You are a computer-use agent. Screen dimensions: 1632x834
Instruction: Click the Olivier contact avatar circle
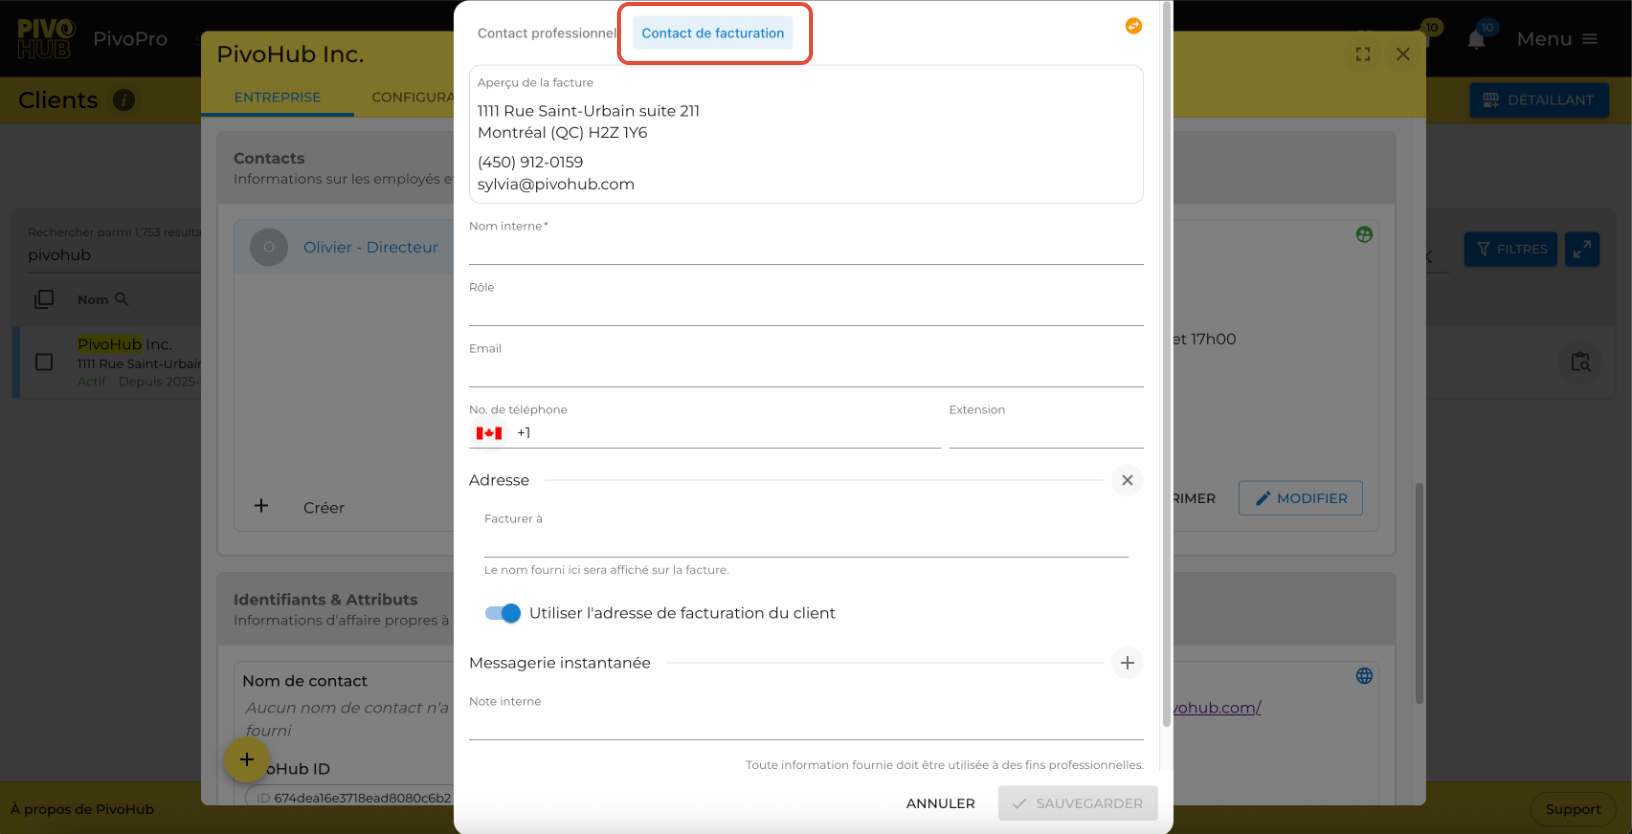[269, 247]
